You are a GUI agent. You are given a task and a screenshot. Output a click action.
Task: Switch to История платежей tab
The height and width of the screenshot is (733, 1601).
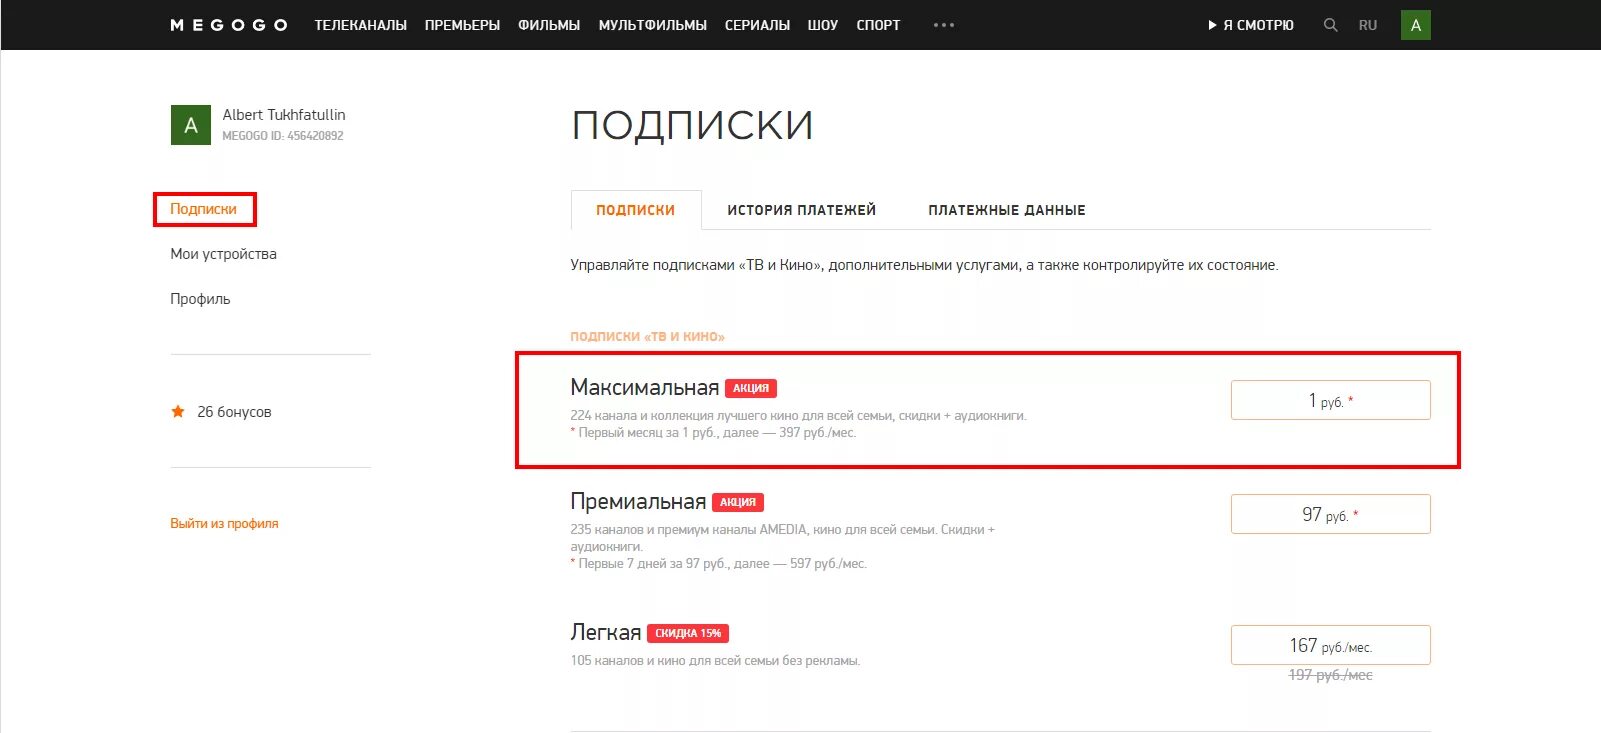click(x=801, y=210)
